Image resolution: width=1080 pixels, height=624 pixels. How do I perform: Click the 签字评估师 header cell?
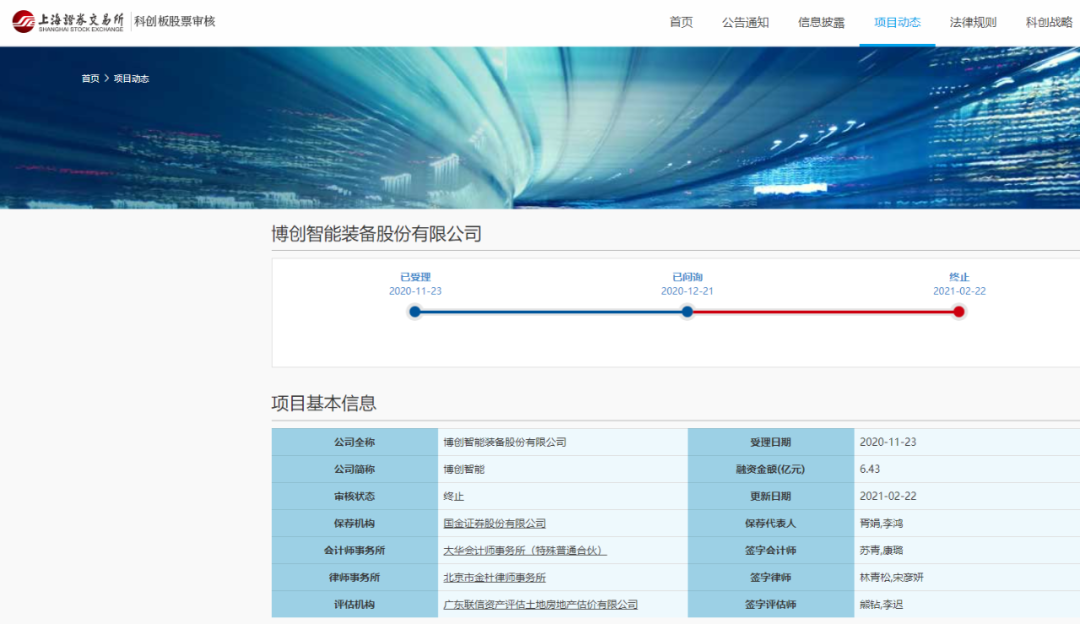771,604
